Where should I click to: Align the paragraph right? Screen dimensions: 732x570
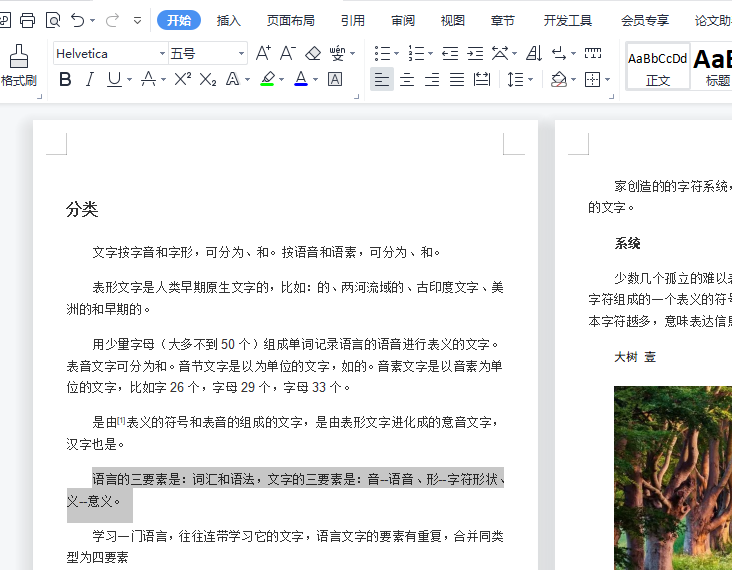(432, 79)
